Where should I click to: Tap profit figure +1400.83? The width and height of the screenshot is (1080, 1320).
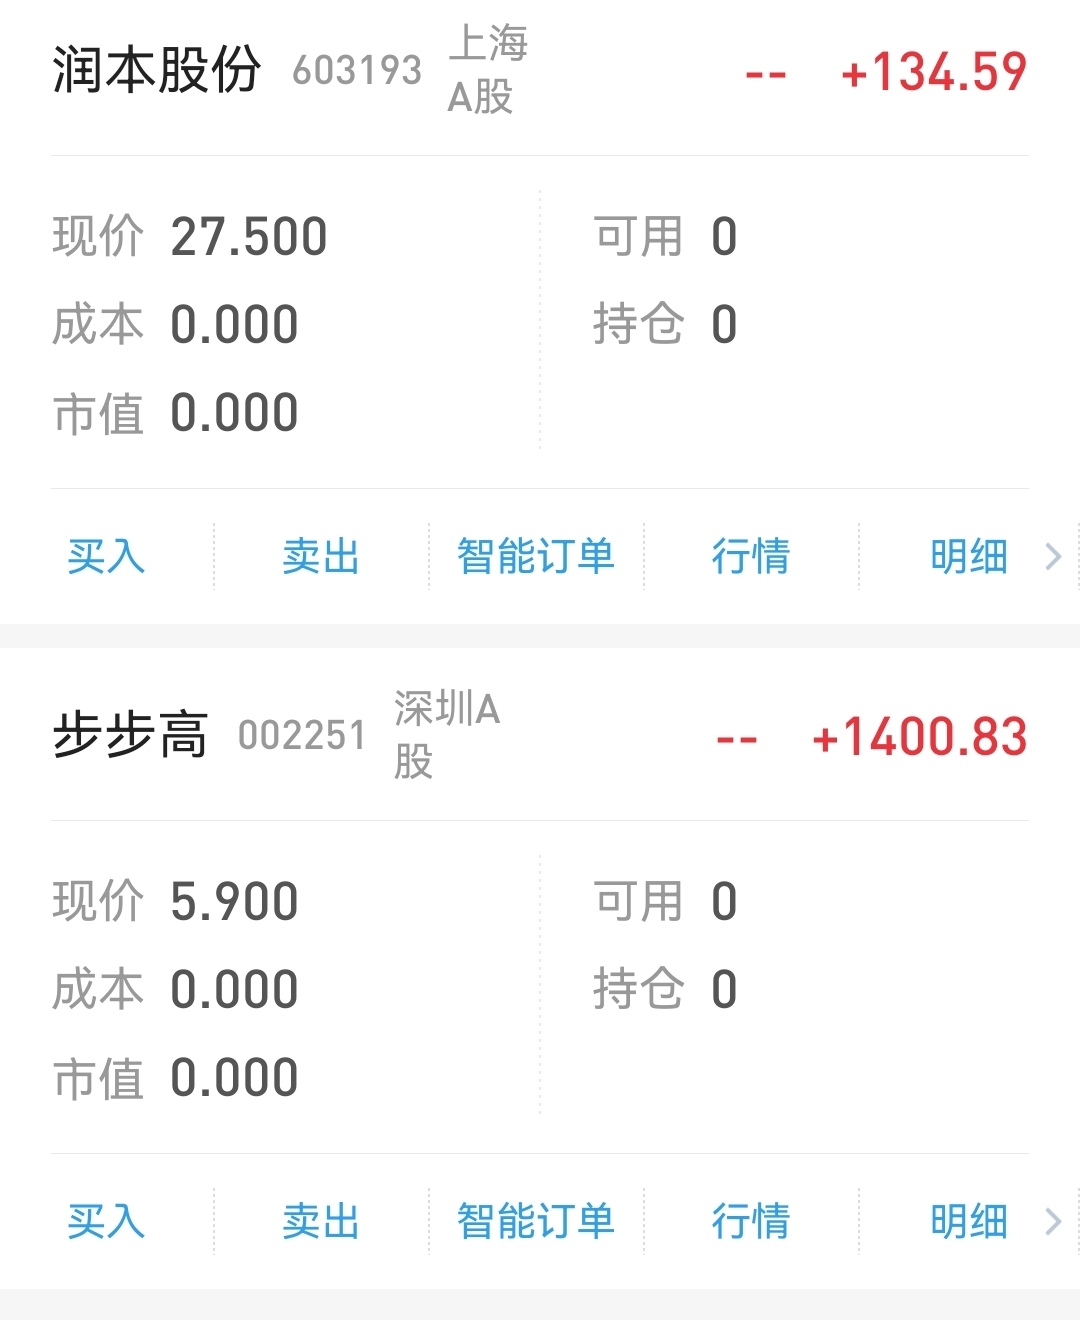pyautogui.click(x=920, y=738)
